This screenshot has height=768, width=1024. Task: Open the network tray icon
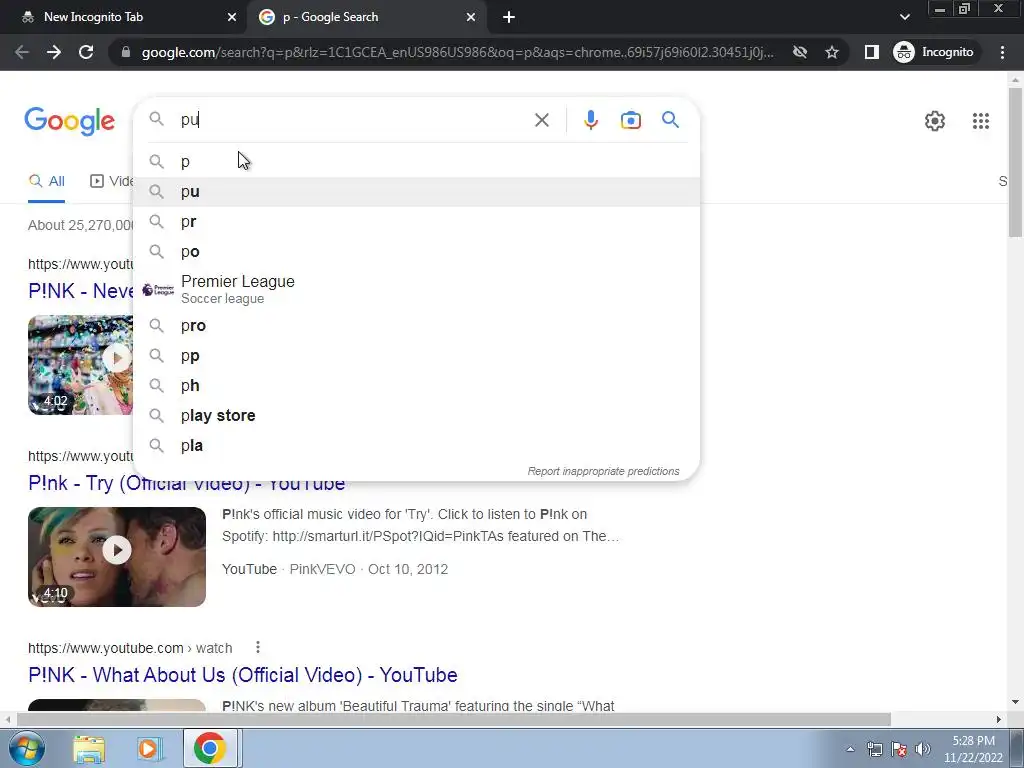pos(874,749)
